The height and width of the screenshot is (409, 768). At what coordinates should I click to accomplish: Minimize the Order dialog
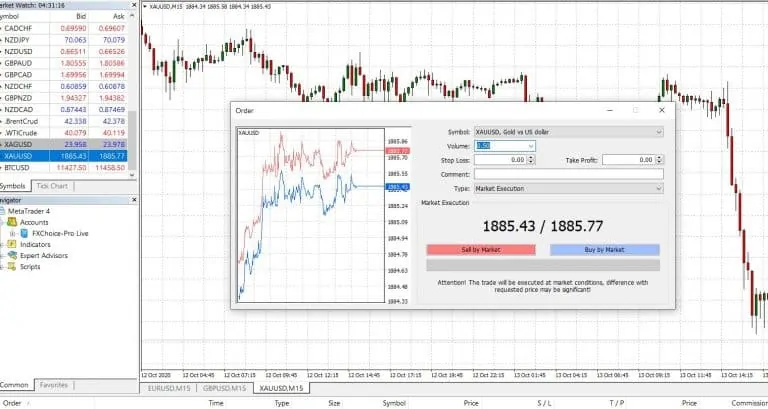(x=610, y=110)
